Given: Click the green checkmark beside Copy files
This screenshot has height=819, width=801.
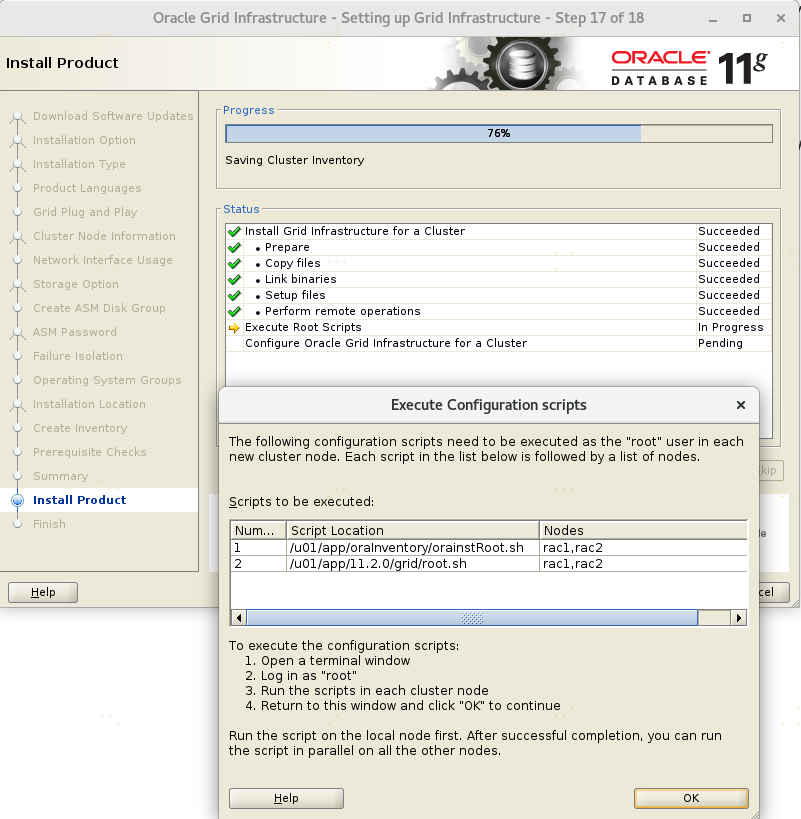Looking at the screenshot, I should 234,263.
